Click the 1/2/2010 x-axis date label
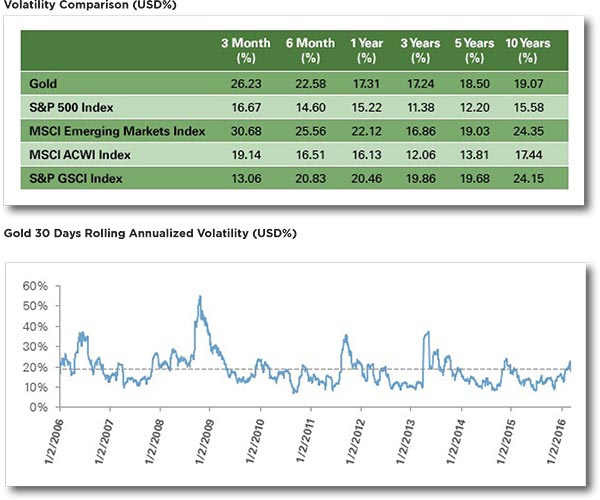The image size is (600, 500). (255, 441)
